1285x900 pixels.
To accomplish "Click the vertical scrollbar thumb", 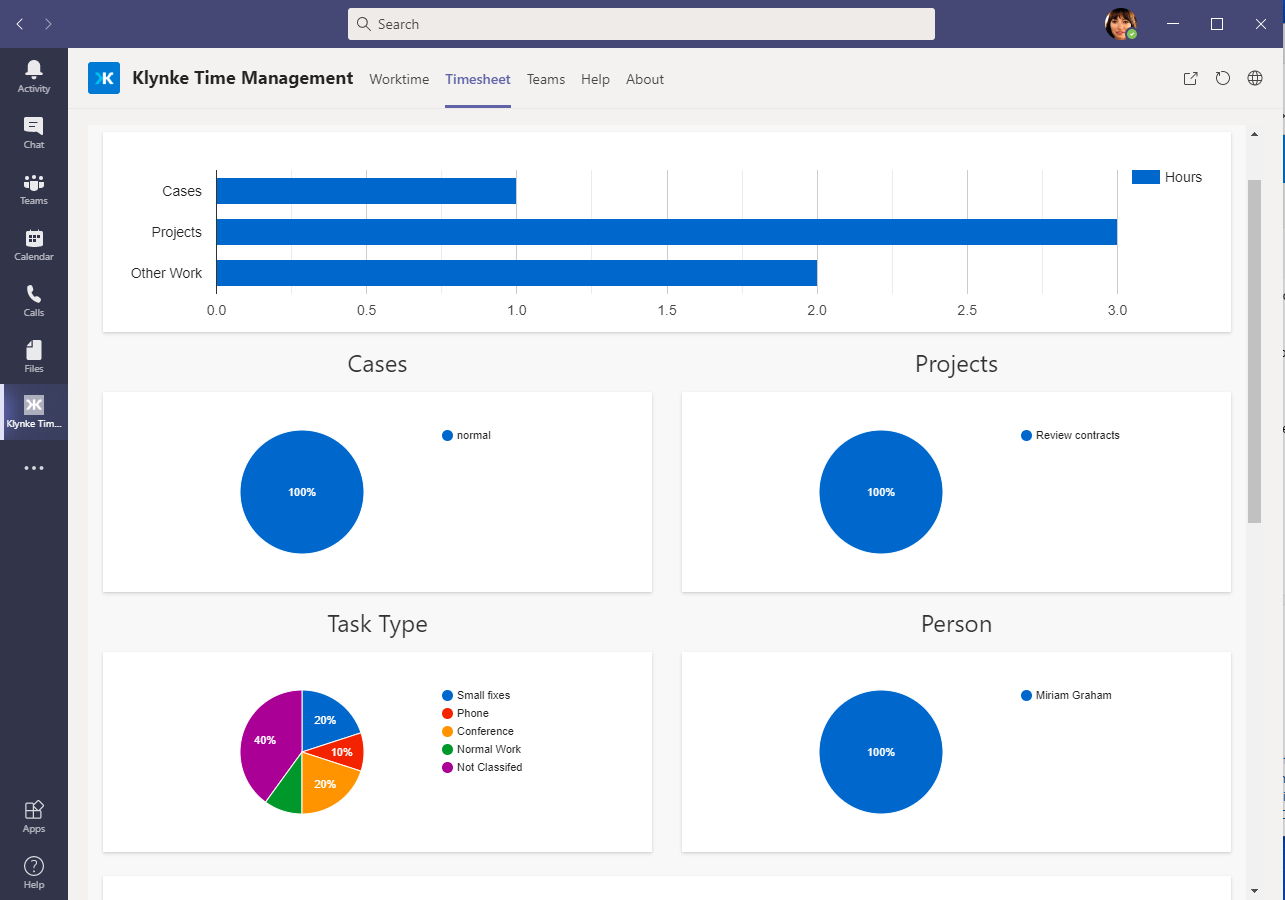I will [1255, 351].
